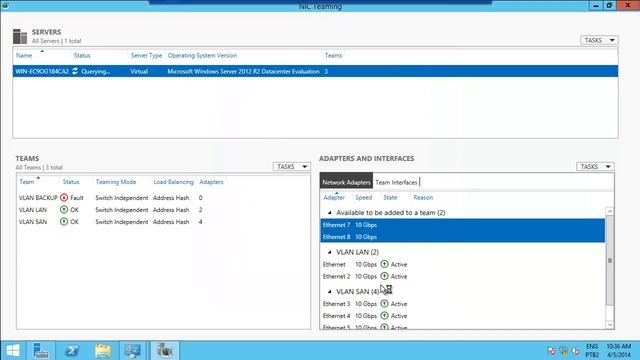Select the Ethernet 8 adapter row

tap(462, 237)
